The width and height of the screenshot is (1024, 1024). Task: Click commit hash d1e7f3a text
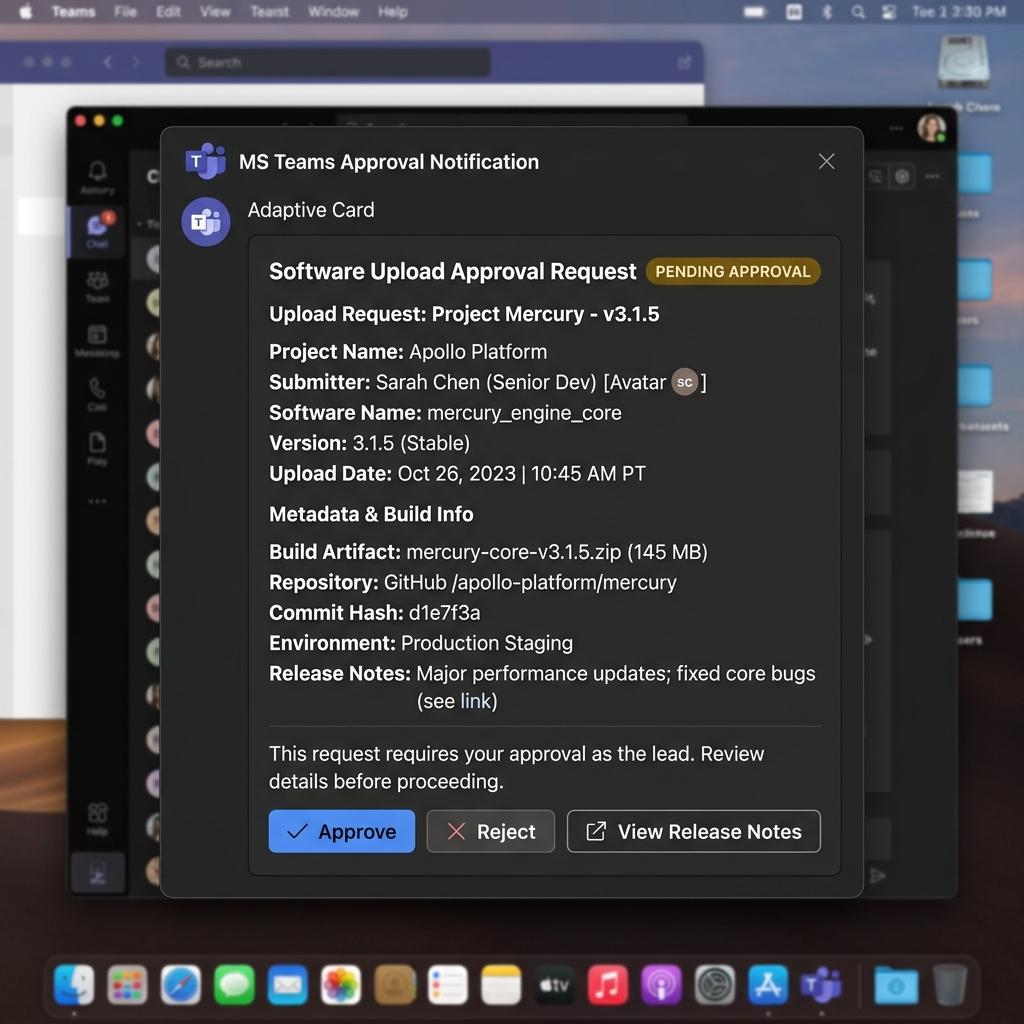[444, 613]
